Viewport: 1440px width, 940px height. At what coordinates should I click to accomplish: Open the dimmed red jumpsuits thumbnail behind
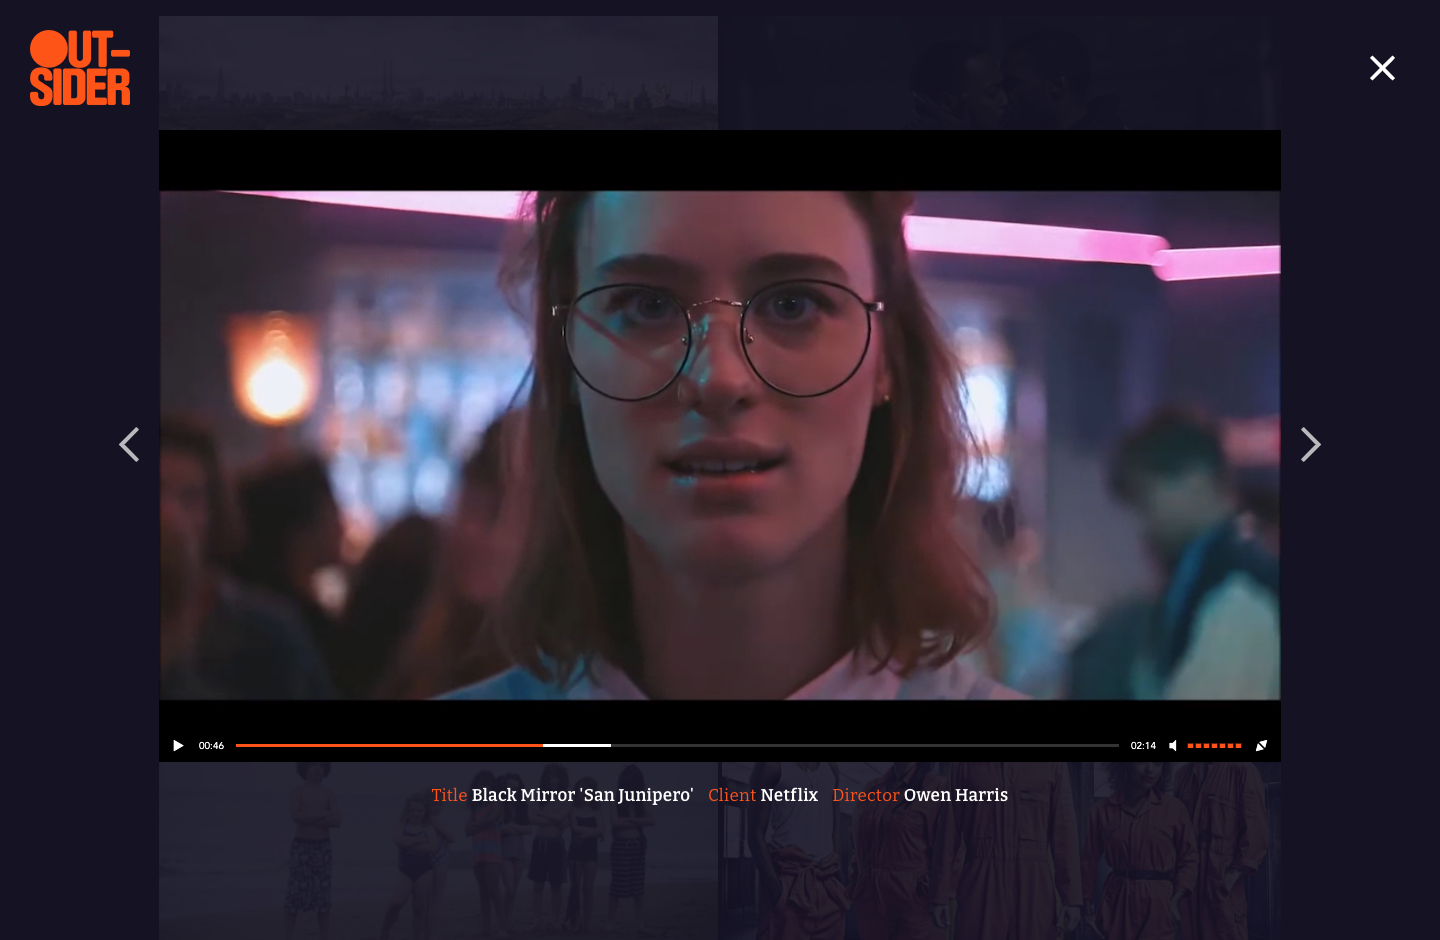click(1000, 851)
